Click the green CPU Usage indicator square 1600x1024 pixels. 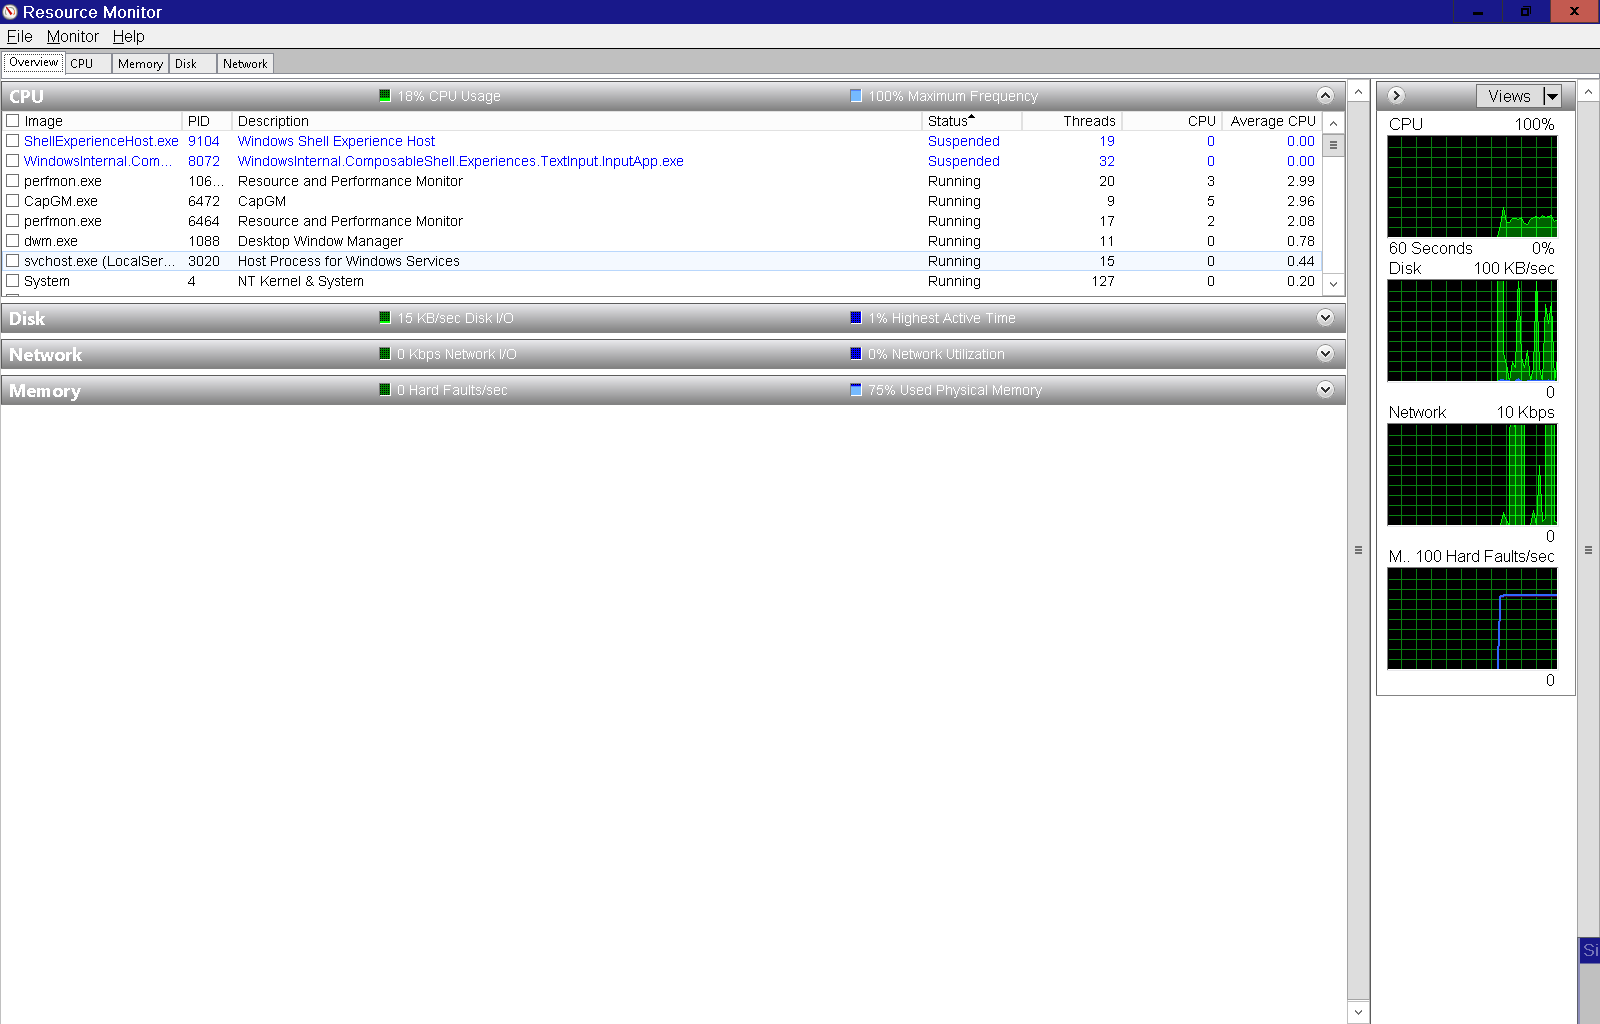click(x=385, y=96)
